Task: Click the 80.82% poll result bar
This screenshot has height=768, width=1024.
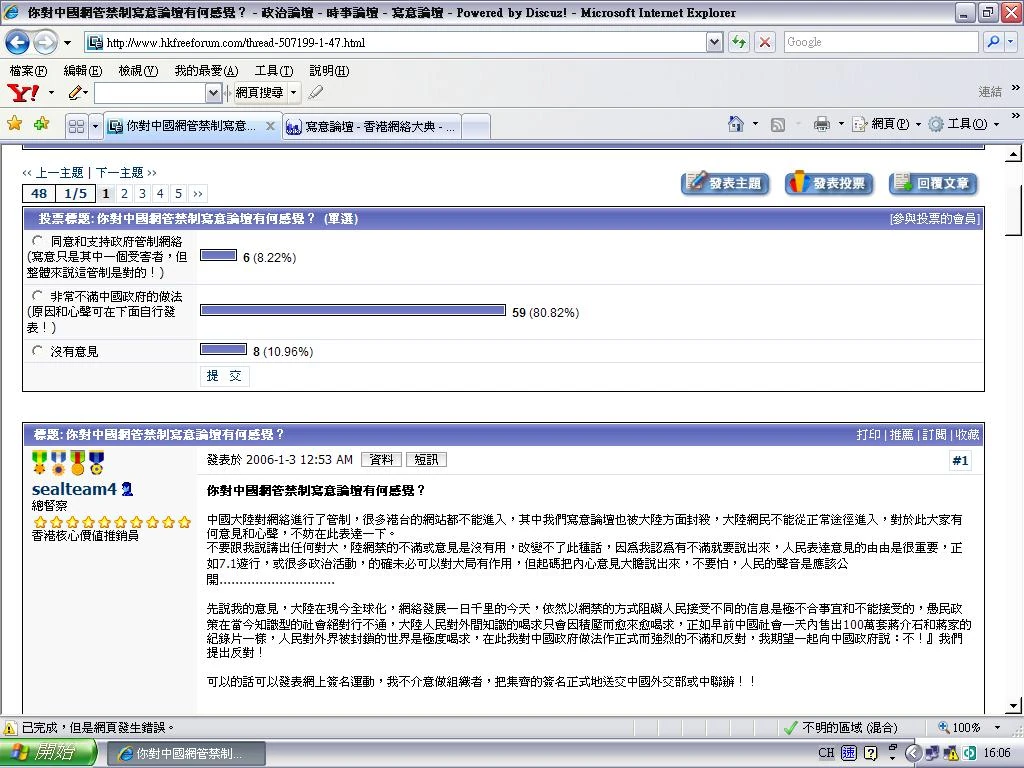Action: click(x=353, y=310)
